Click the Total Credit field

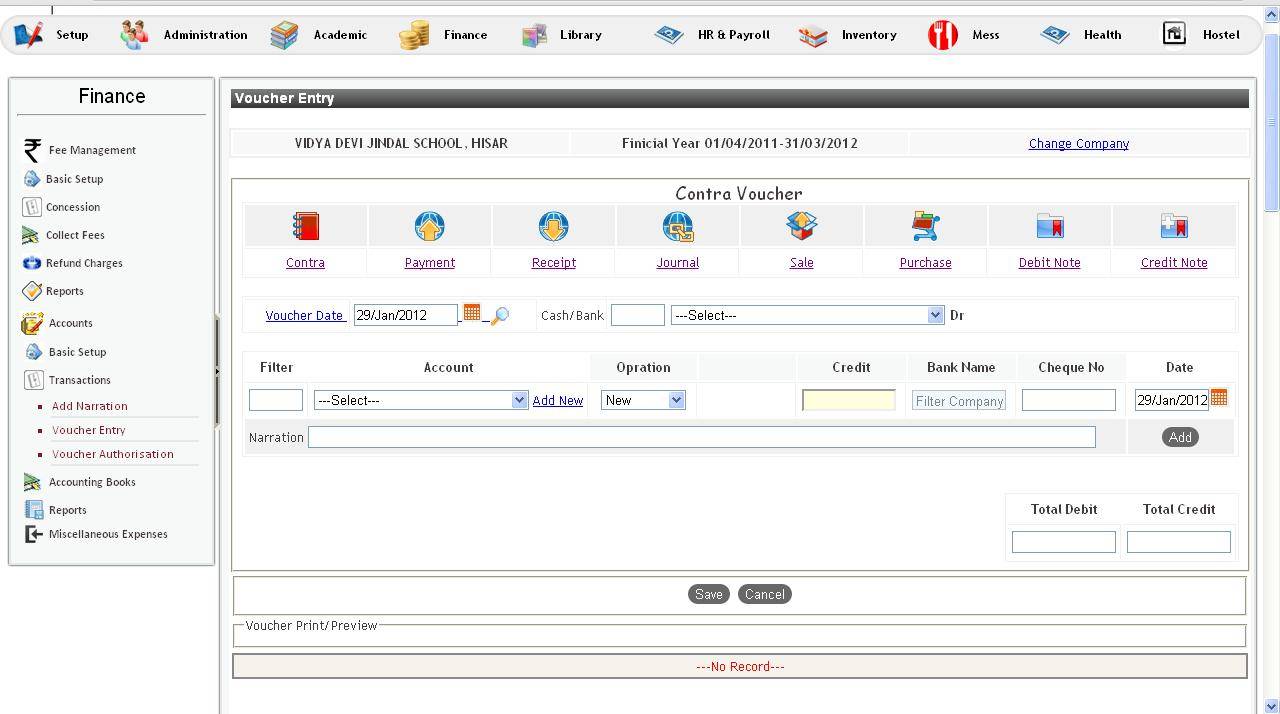tap(1179, 542)
